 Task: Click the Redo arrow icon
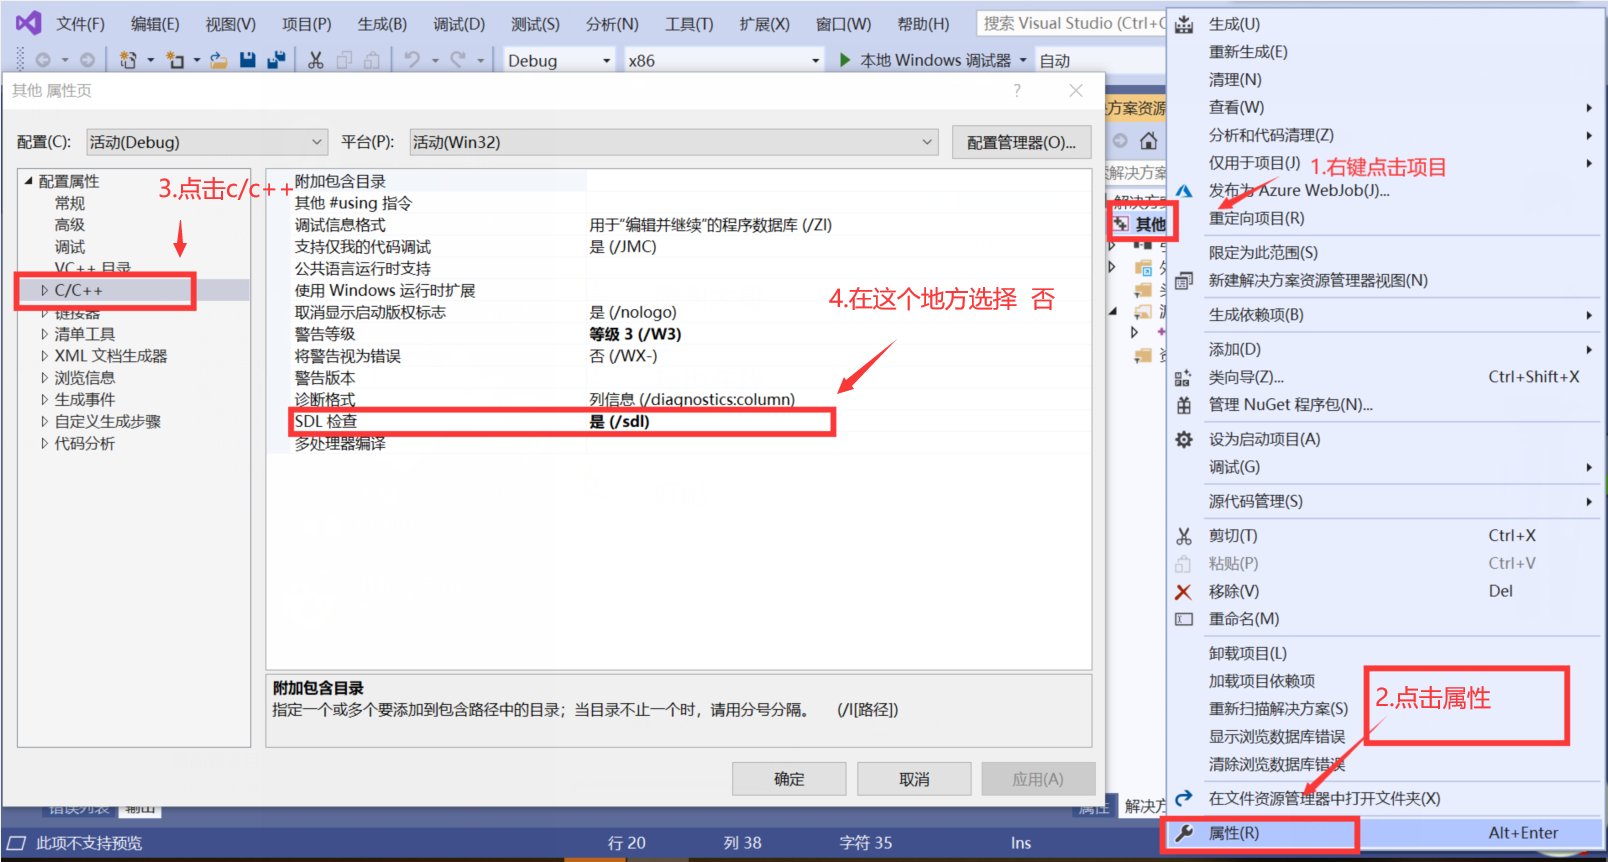point(458,60)
